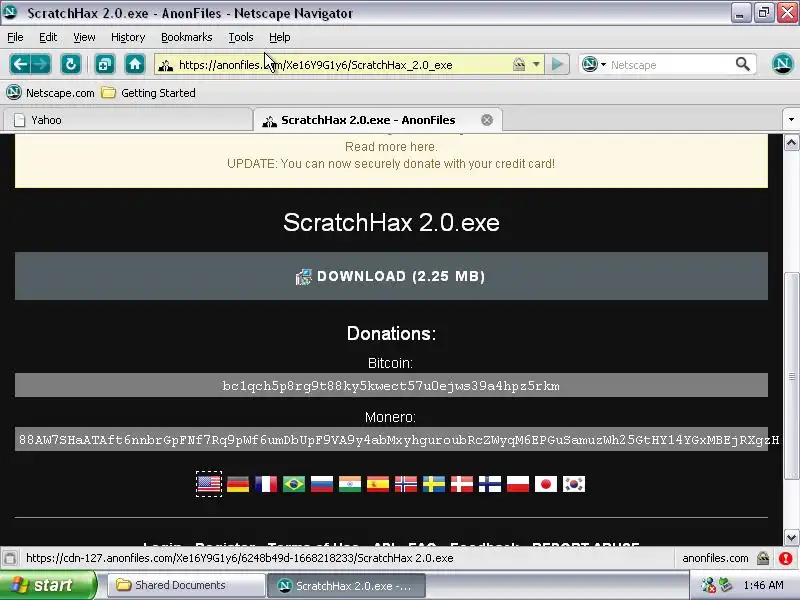This screenshot has width=800, height=600.
Task: Click the scrollbar up arrow
Action: pos(791,142)
